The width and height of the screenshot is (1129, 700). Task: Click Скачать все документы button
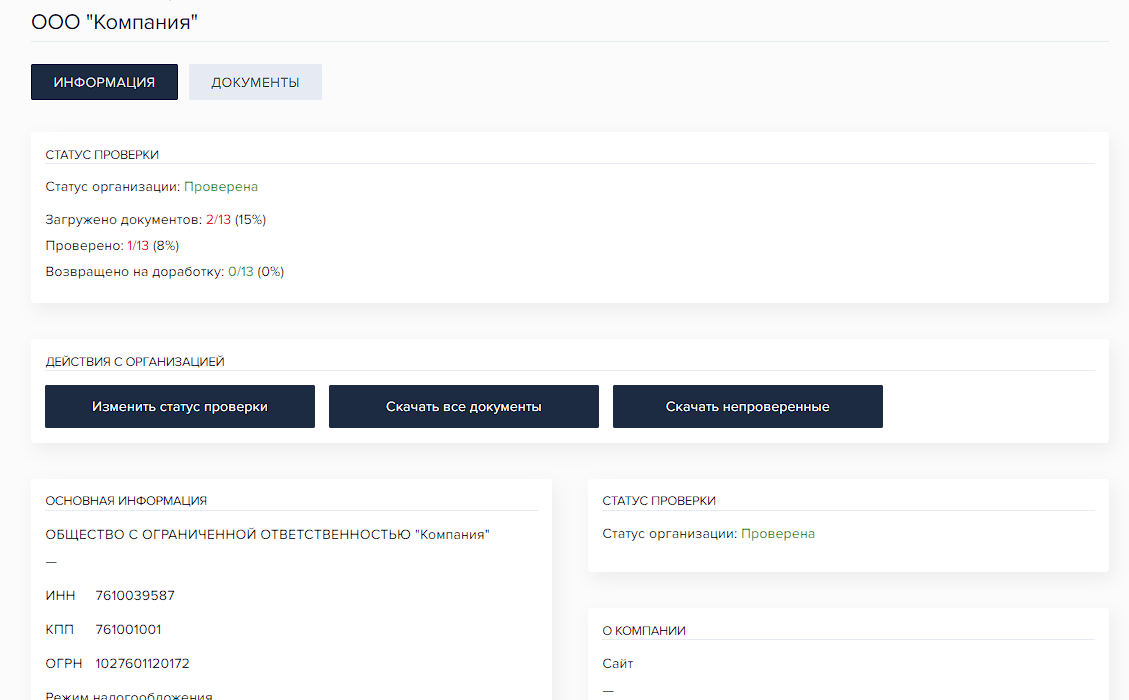pyautogui.click(x=463, y=407)
